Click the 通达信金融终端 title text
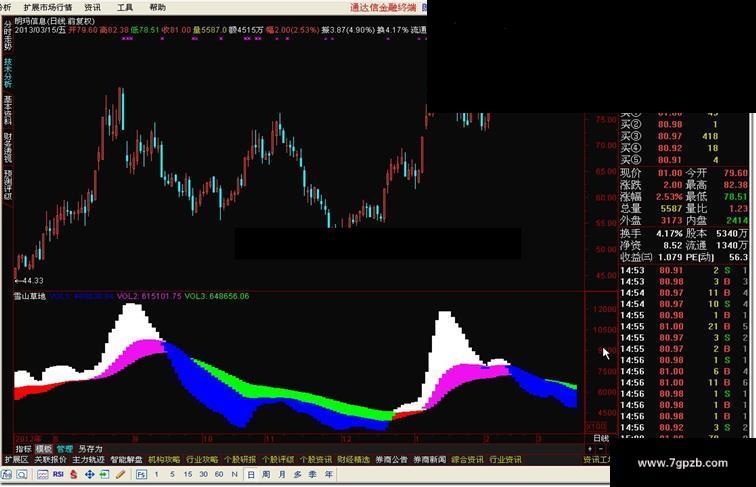The width and height of the screenshot is (756, 487). tap(383, 7)
